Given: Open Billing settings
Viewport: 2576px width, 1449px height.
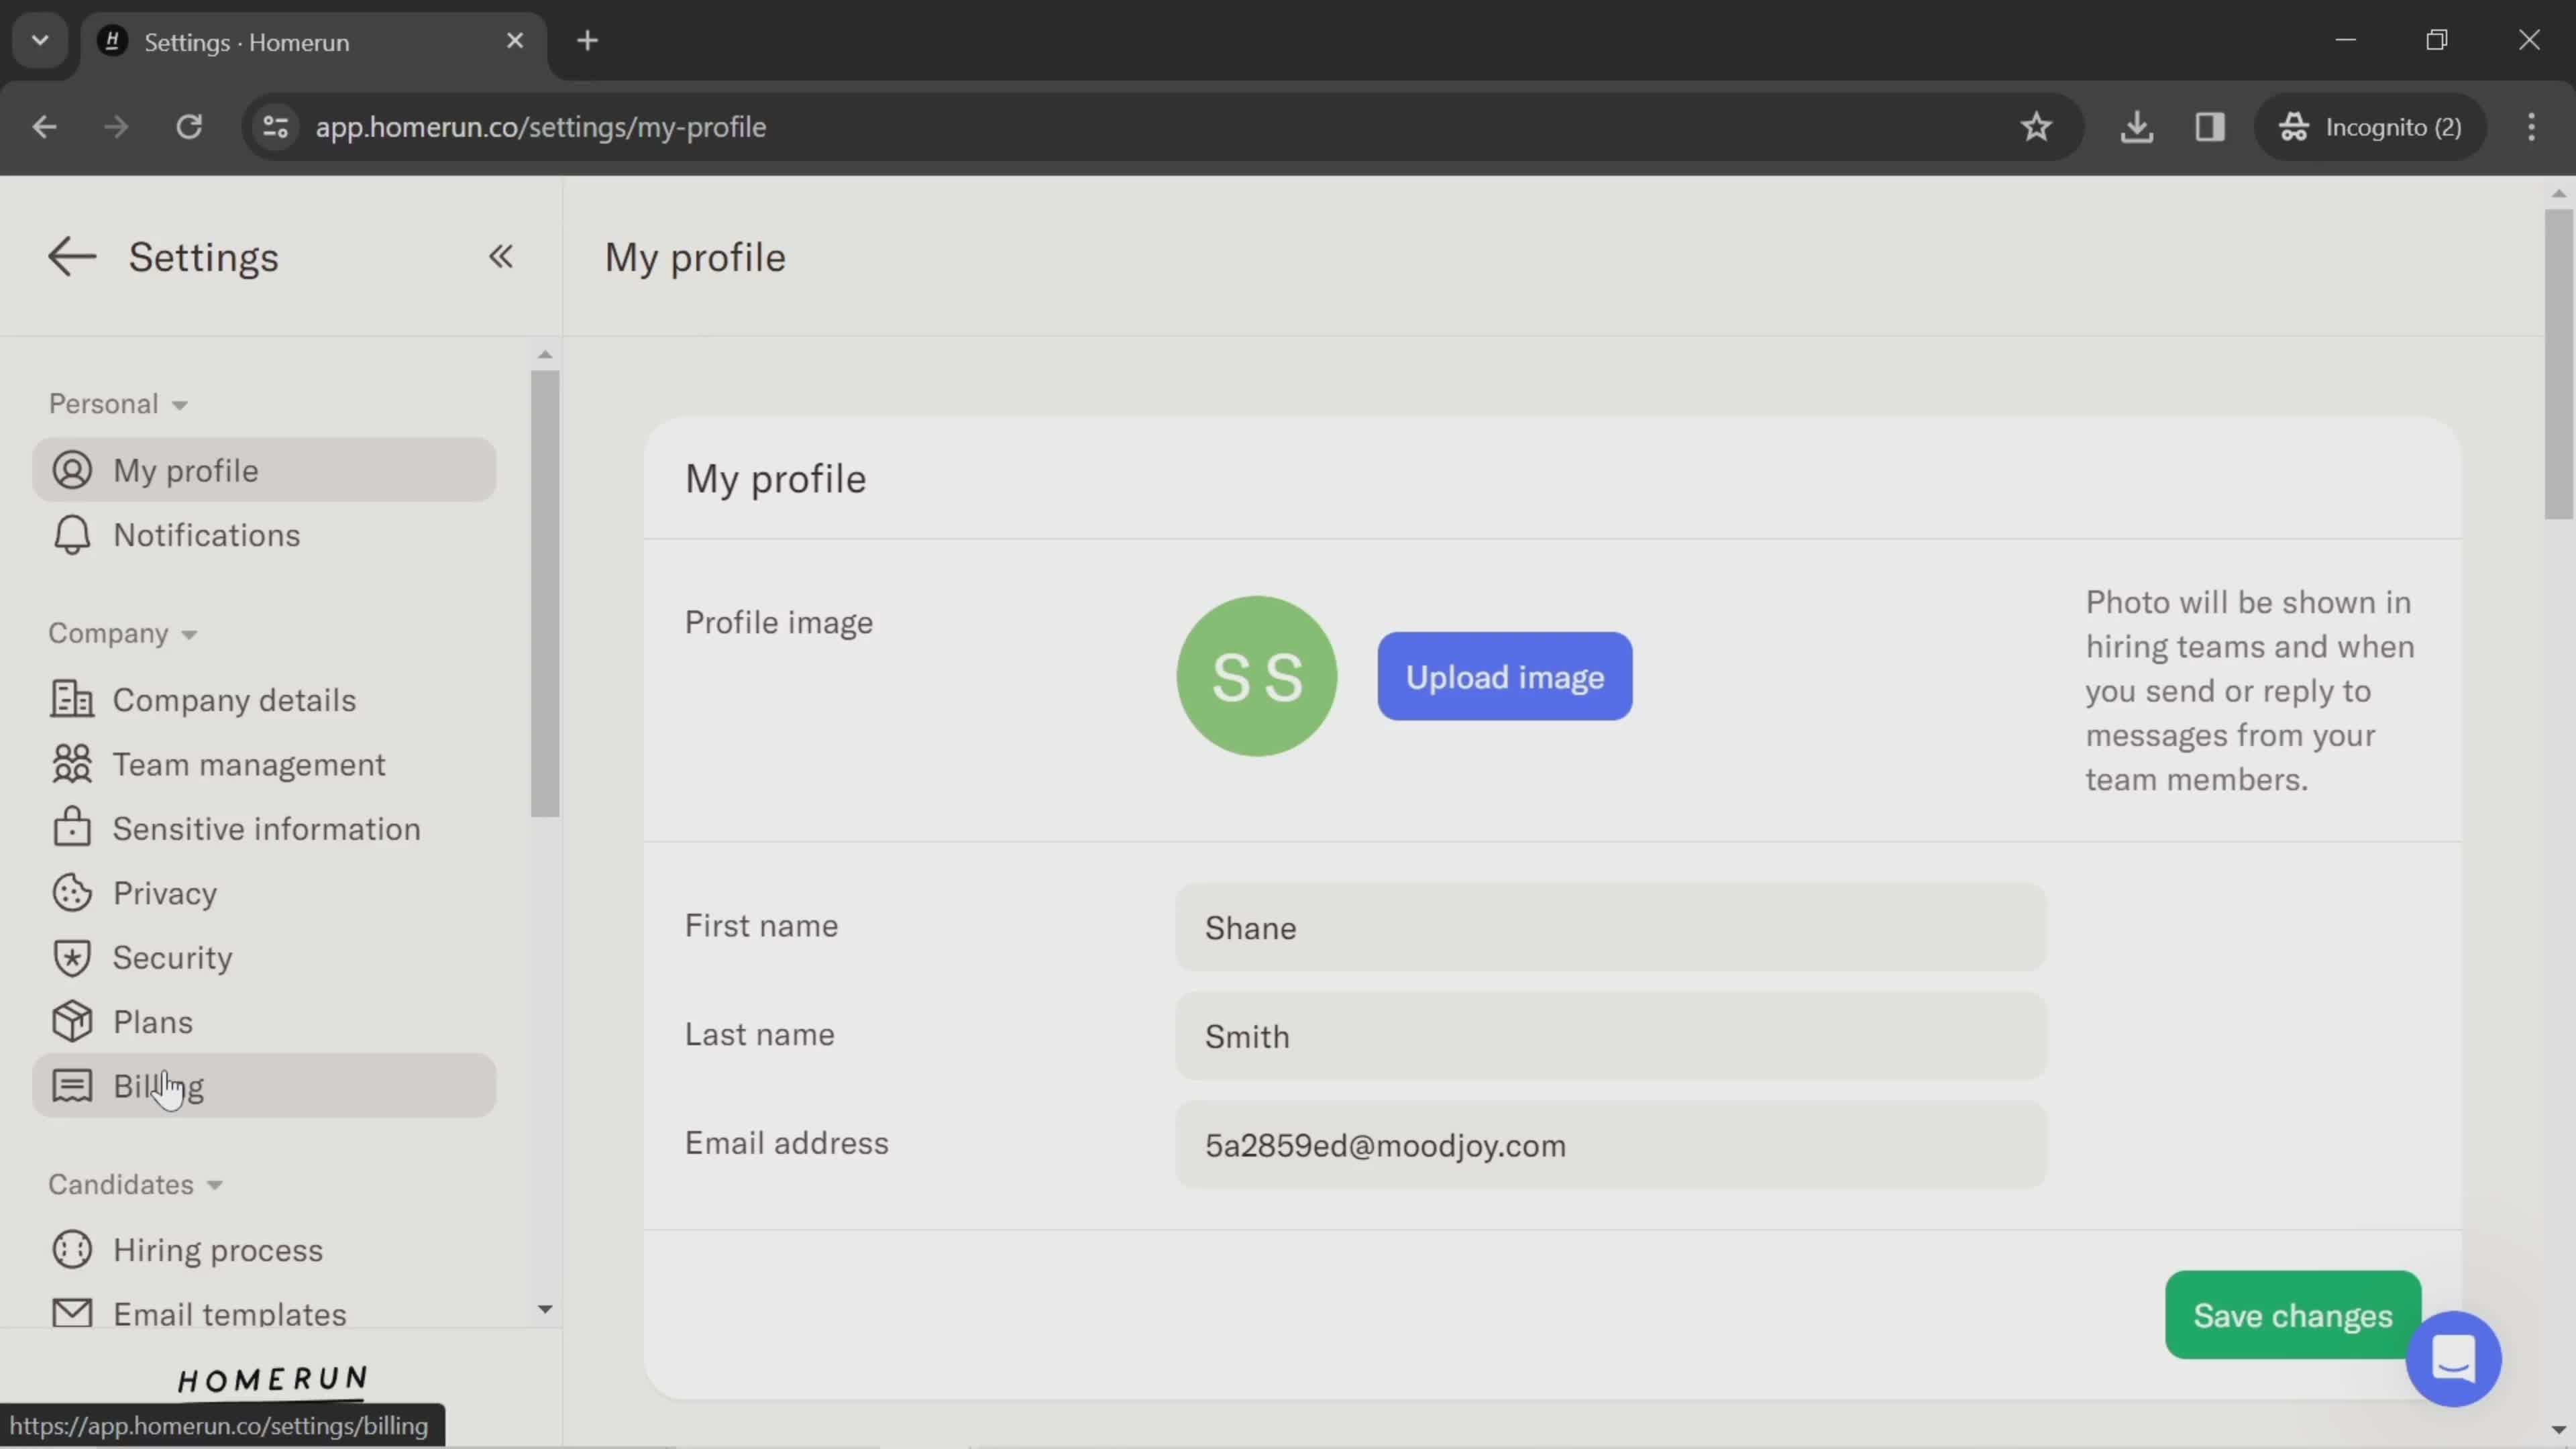Looking at the screenshot, I should coord(264,1086).
